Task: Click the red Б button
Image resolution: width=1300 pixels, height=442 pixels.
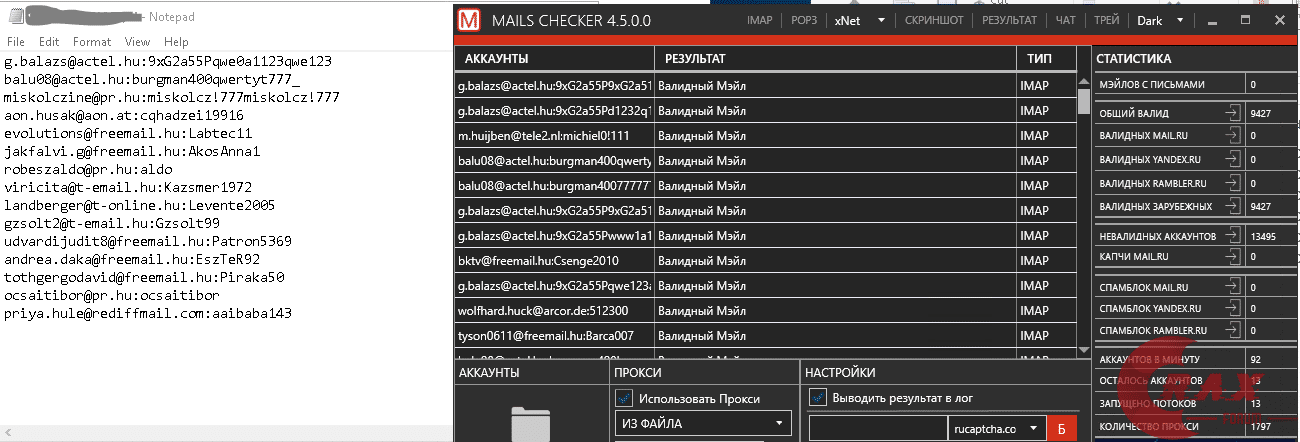Action: click(x=1061, y=428)
